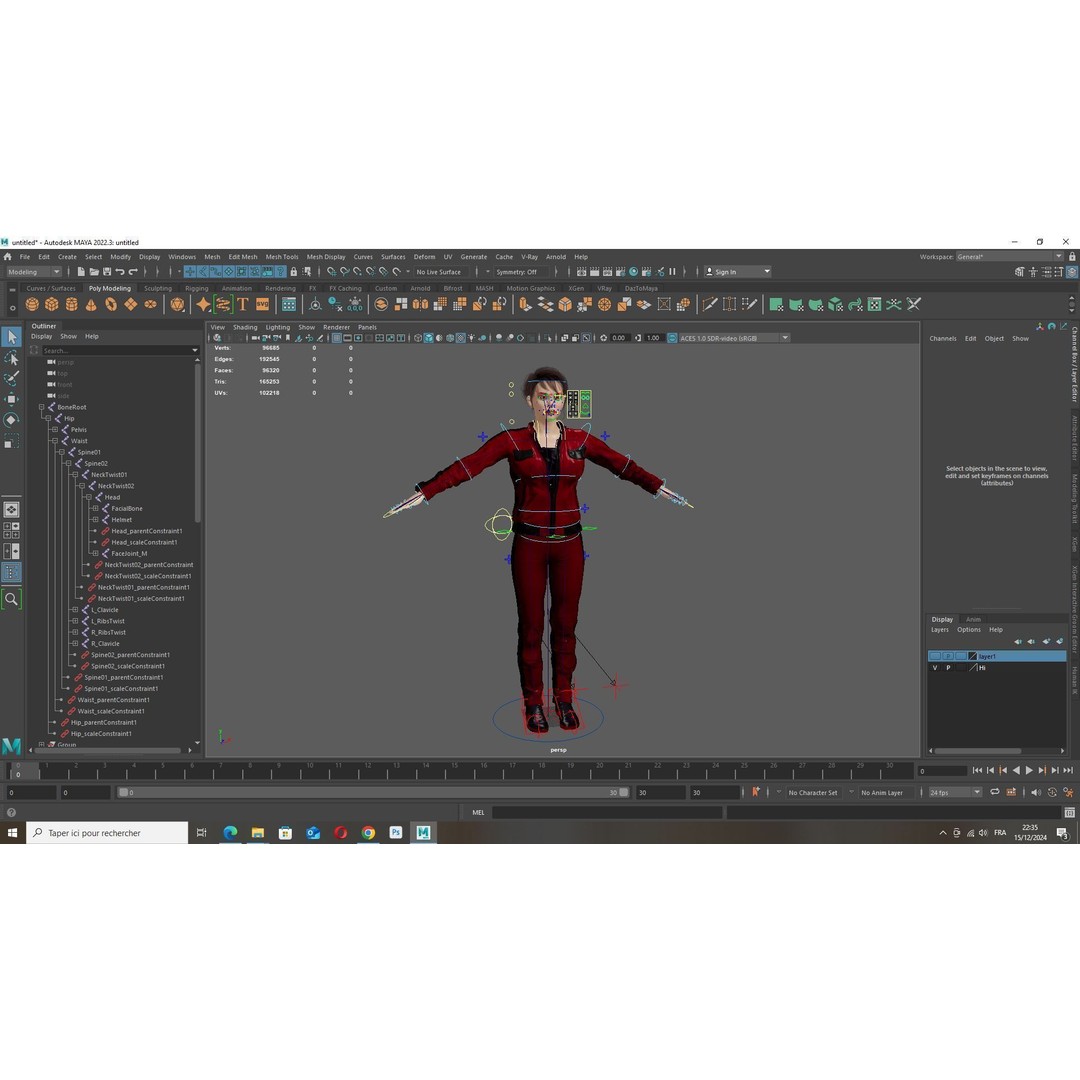The height and width of the screenshot is (1080, 1080).
Task: Open the Sign In dropdown
Action: coord(737,272)
